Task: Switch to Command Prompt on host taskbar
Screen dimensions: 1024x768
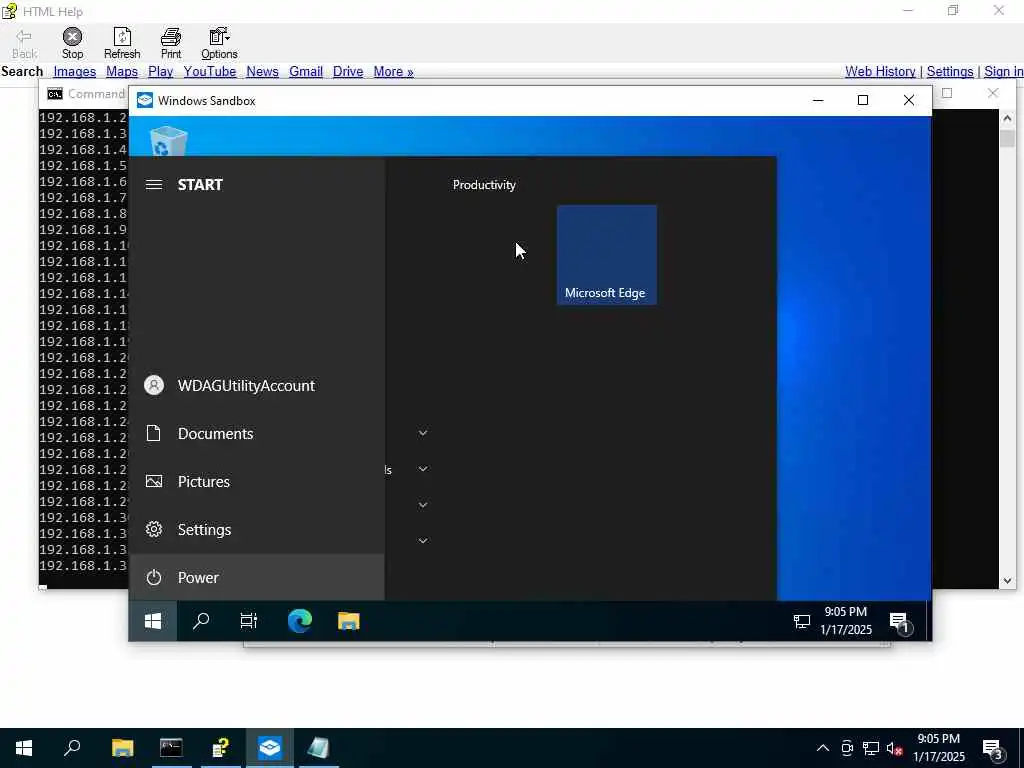Action: point(171,748)
